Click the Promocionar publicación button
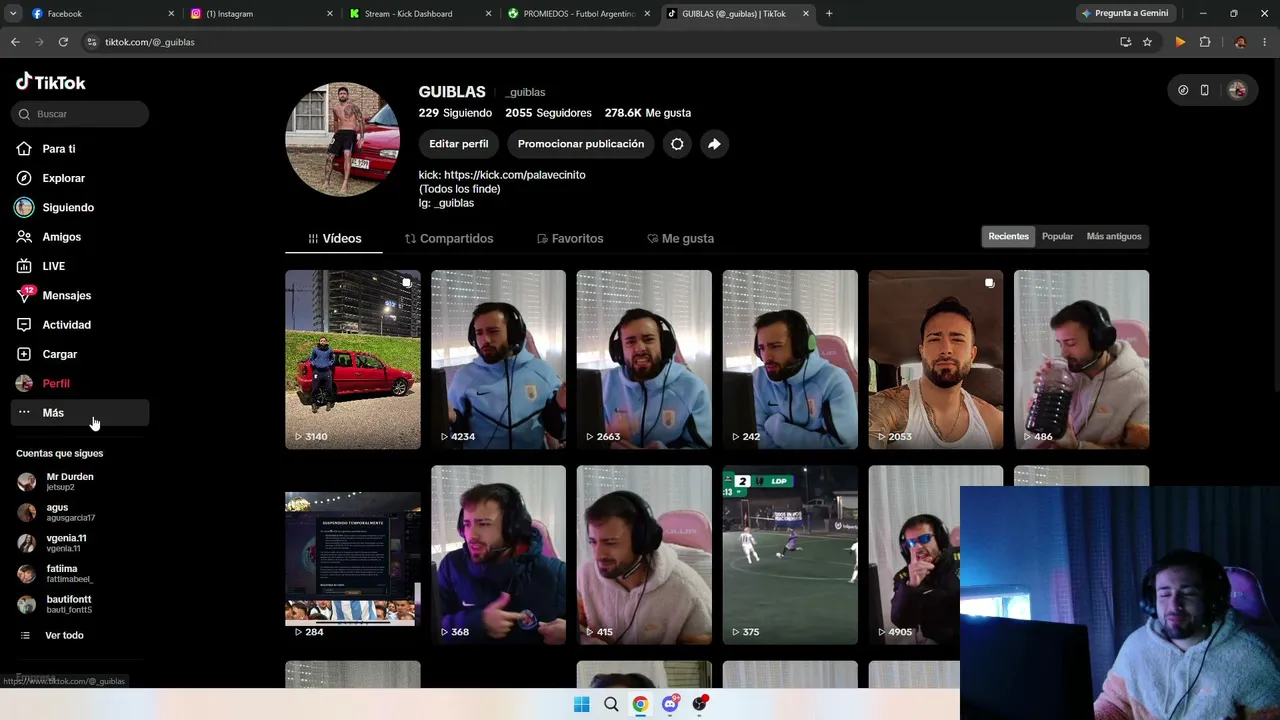Viewport: 1280px width, 720px height. [x=581, y=144]
